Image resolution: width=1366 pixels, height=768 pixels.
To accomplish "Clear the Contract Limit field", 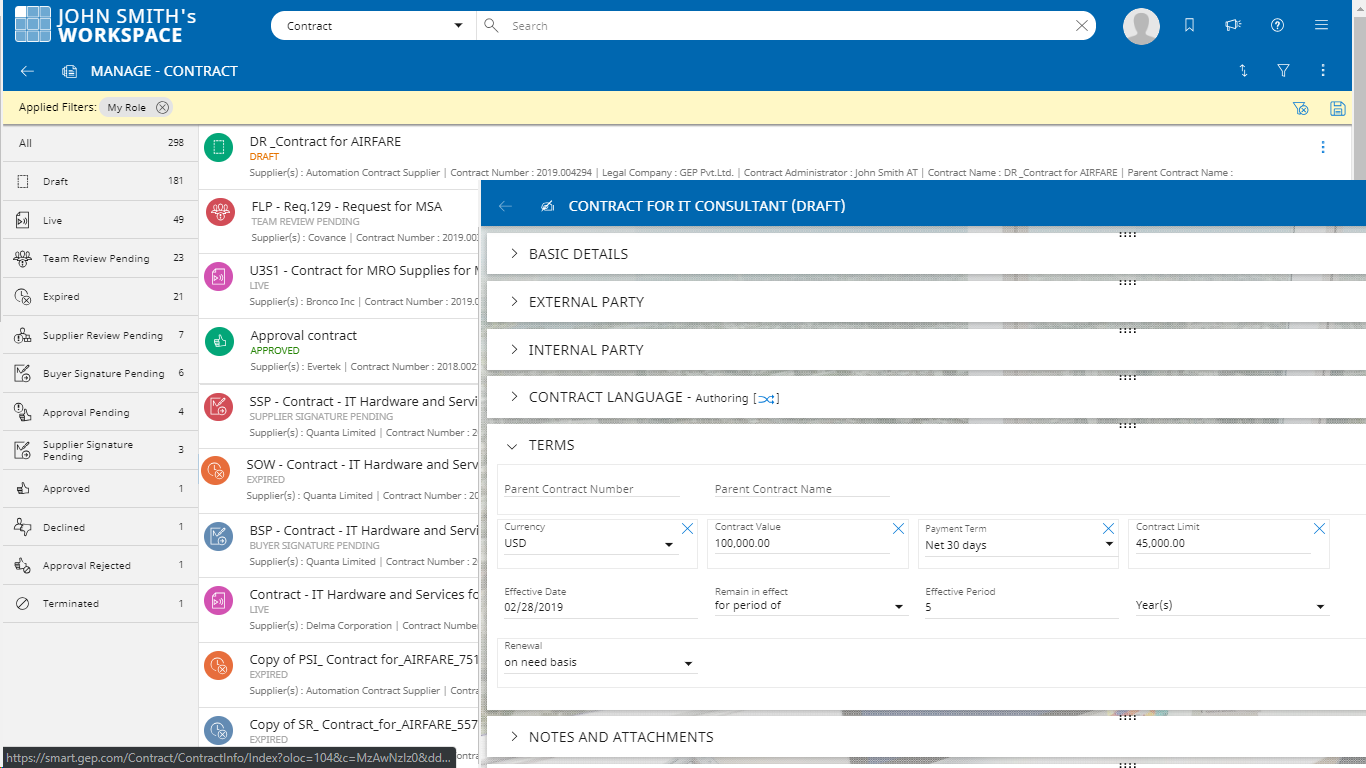I will (x=1319, y=529).
